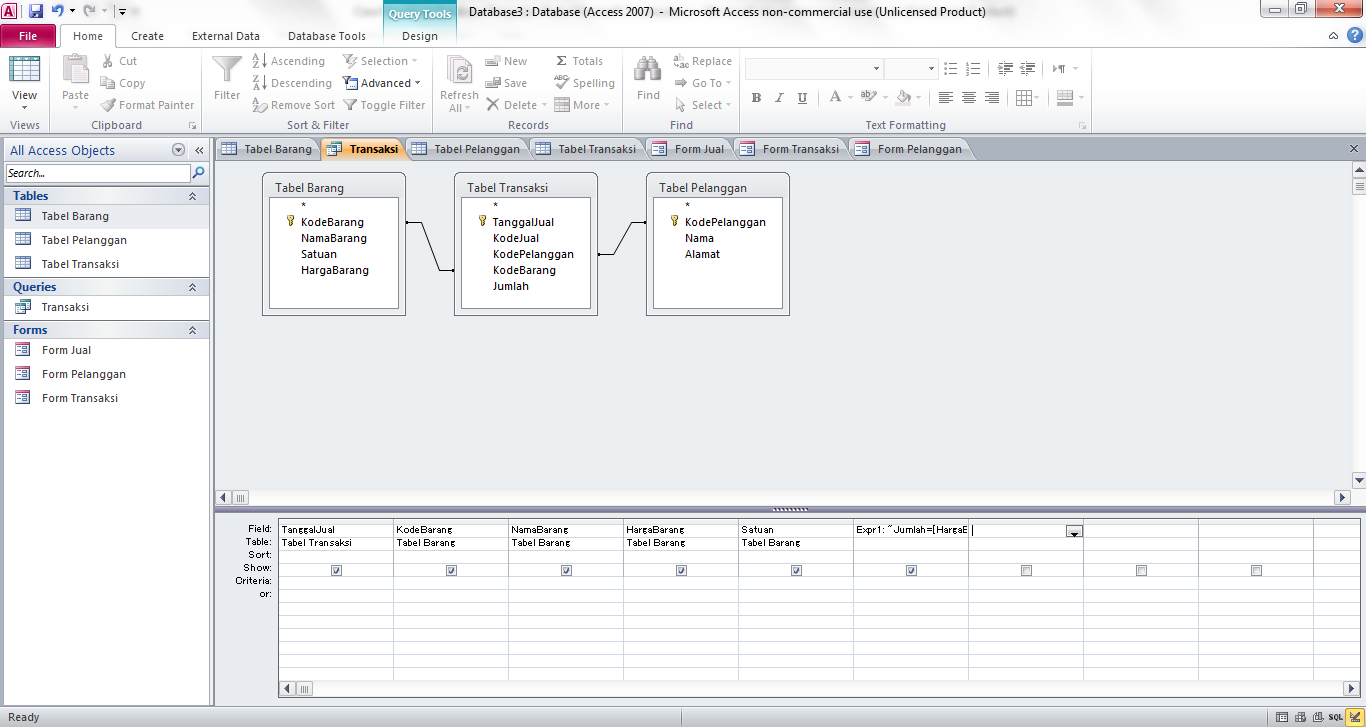
Task: Switch to the Database Tools tab
Action: 327,36
